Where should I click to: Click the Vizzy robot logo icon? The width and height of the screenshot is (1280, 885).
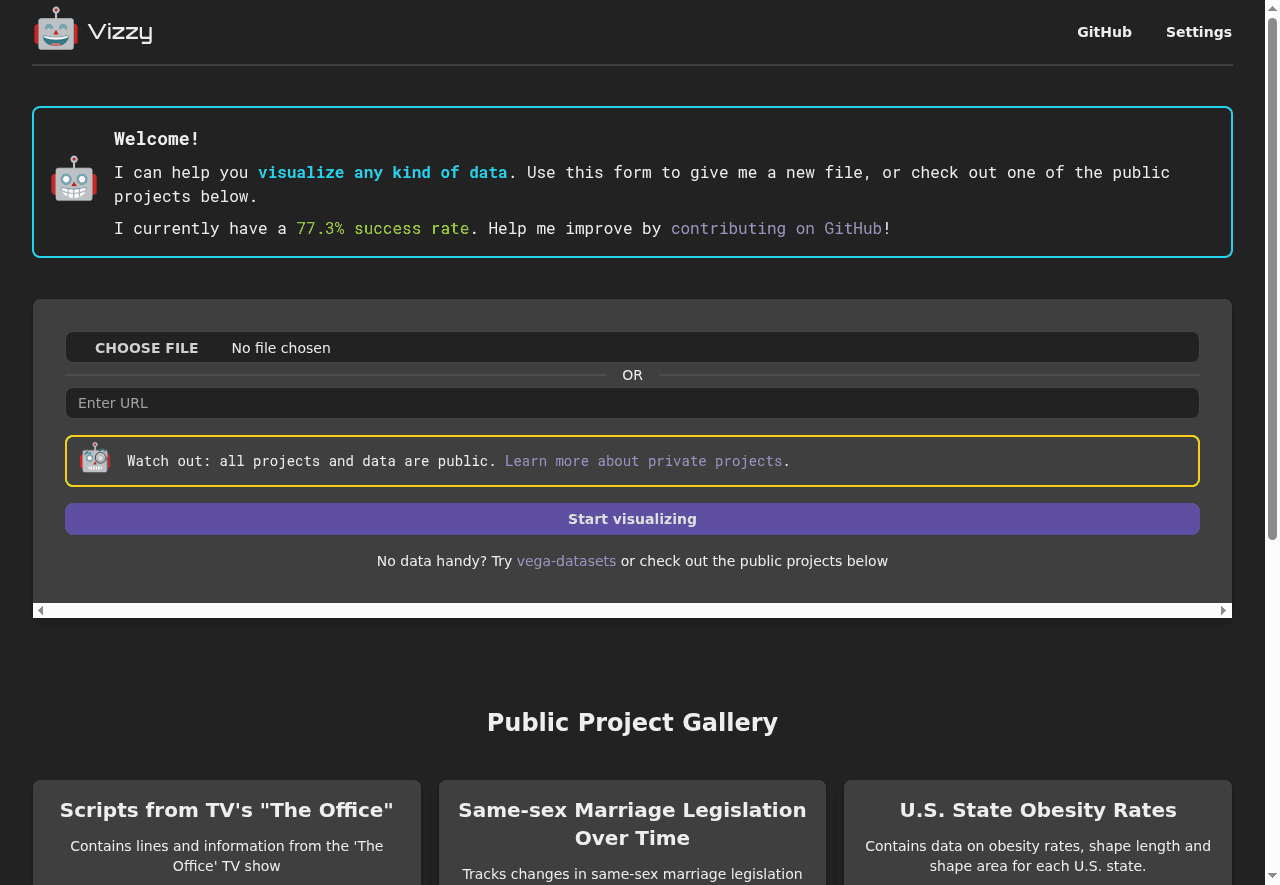[x=56, y=30]
